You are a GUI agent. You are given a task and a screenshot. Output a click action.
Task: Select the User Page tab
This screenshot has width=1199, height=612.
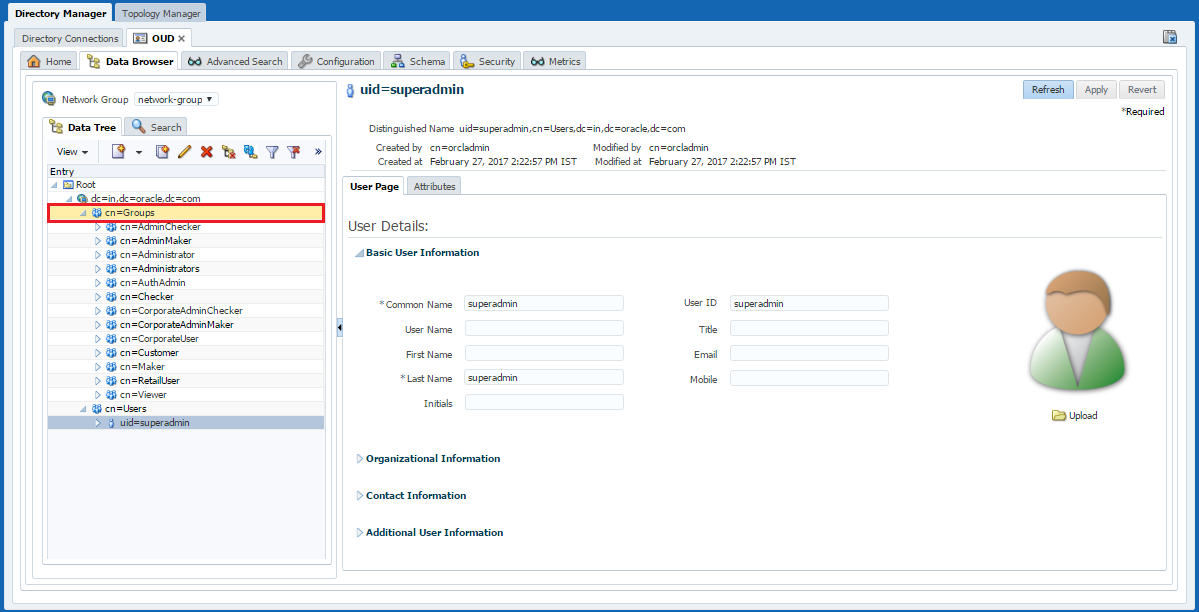pos(375,186)
